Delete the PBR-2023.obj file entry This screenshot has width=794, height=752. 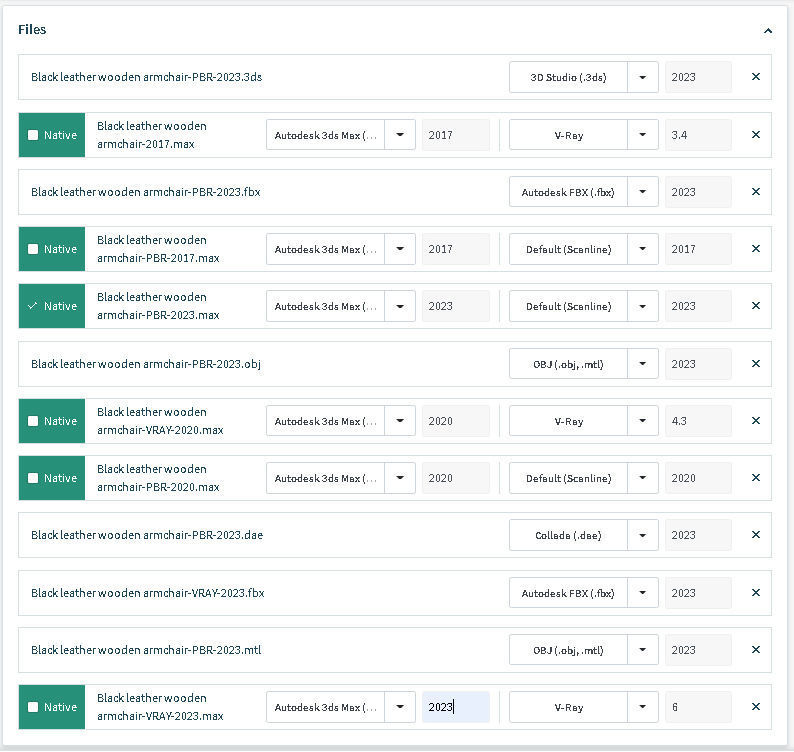coord(755,364)
